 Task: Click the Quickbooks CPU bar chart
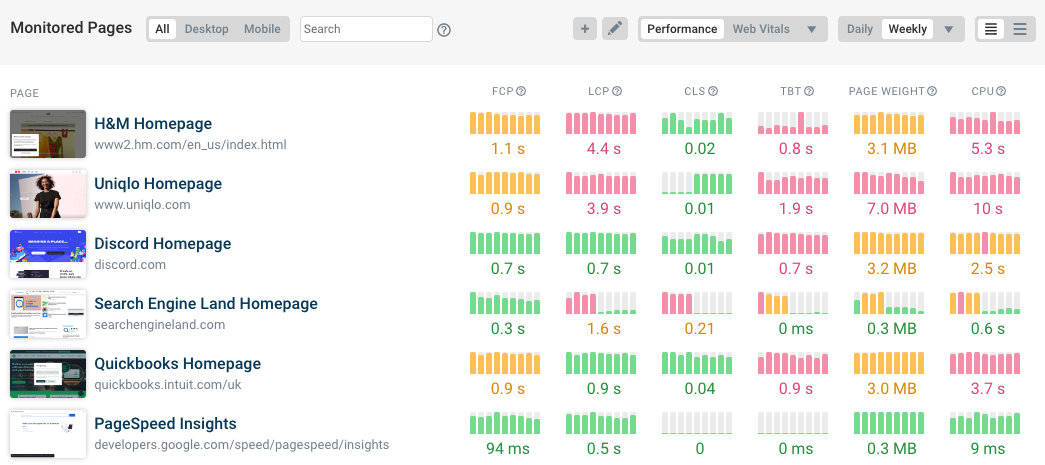985,363
